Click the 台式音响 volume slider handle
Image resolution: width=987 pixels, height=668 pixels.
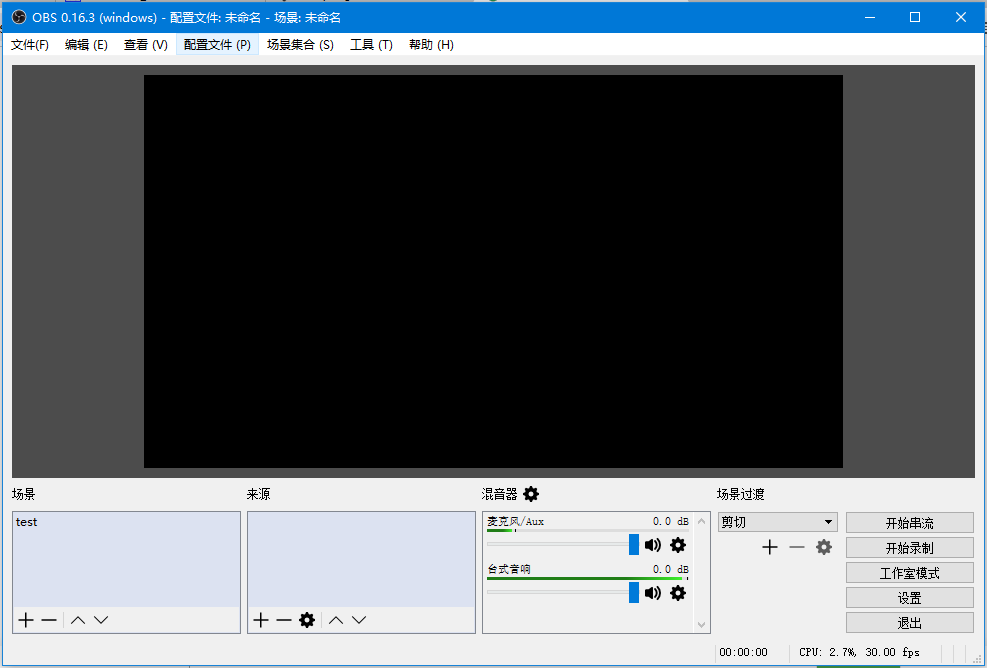pos(634,593)
